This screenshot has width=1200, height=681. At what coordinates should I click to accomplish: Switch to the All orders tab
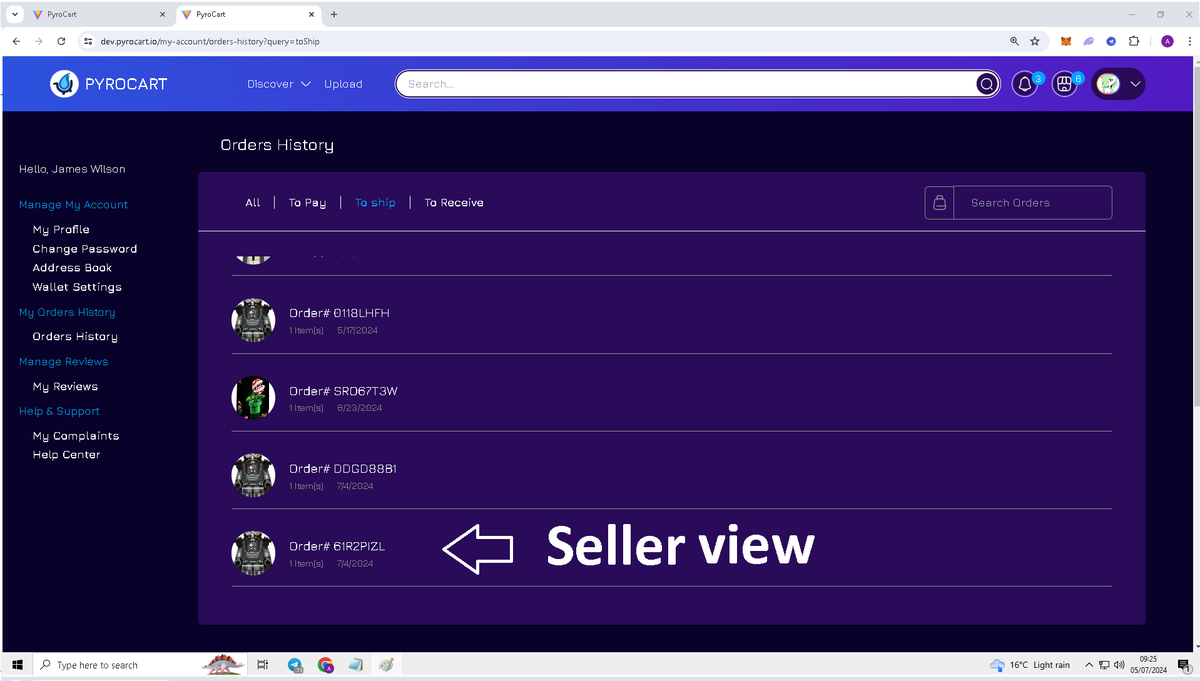point(253,202)
